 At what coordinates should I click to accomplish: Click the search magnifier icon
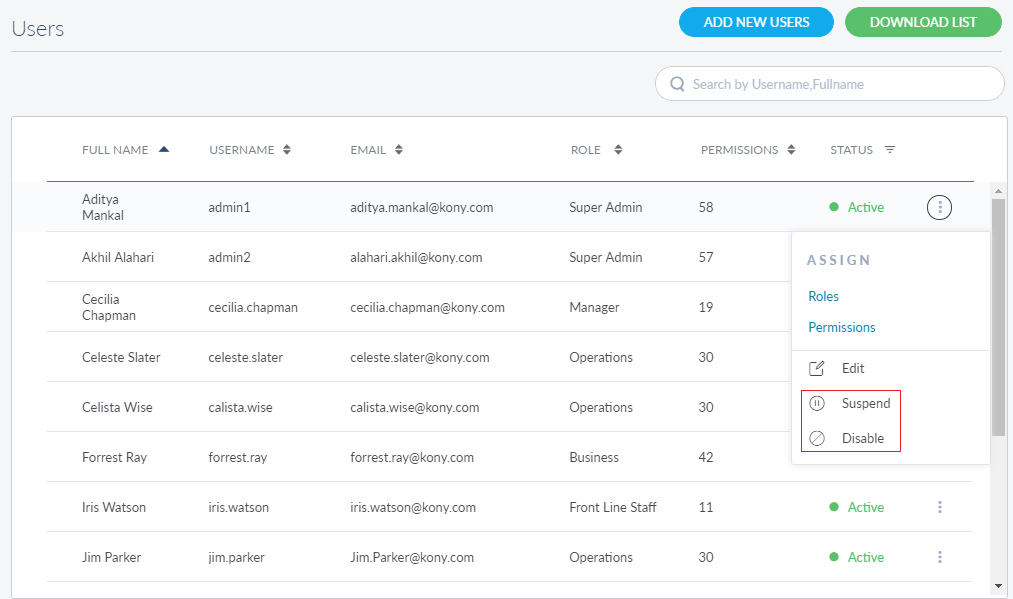pyautogui.click(x=677, y=84)
